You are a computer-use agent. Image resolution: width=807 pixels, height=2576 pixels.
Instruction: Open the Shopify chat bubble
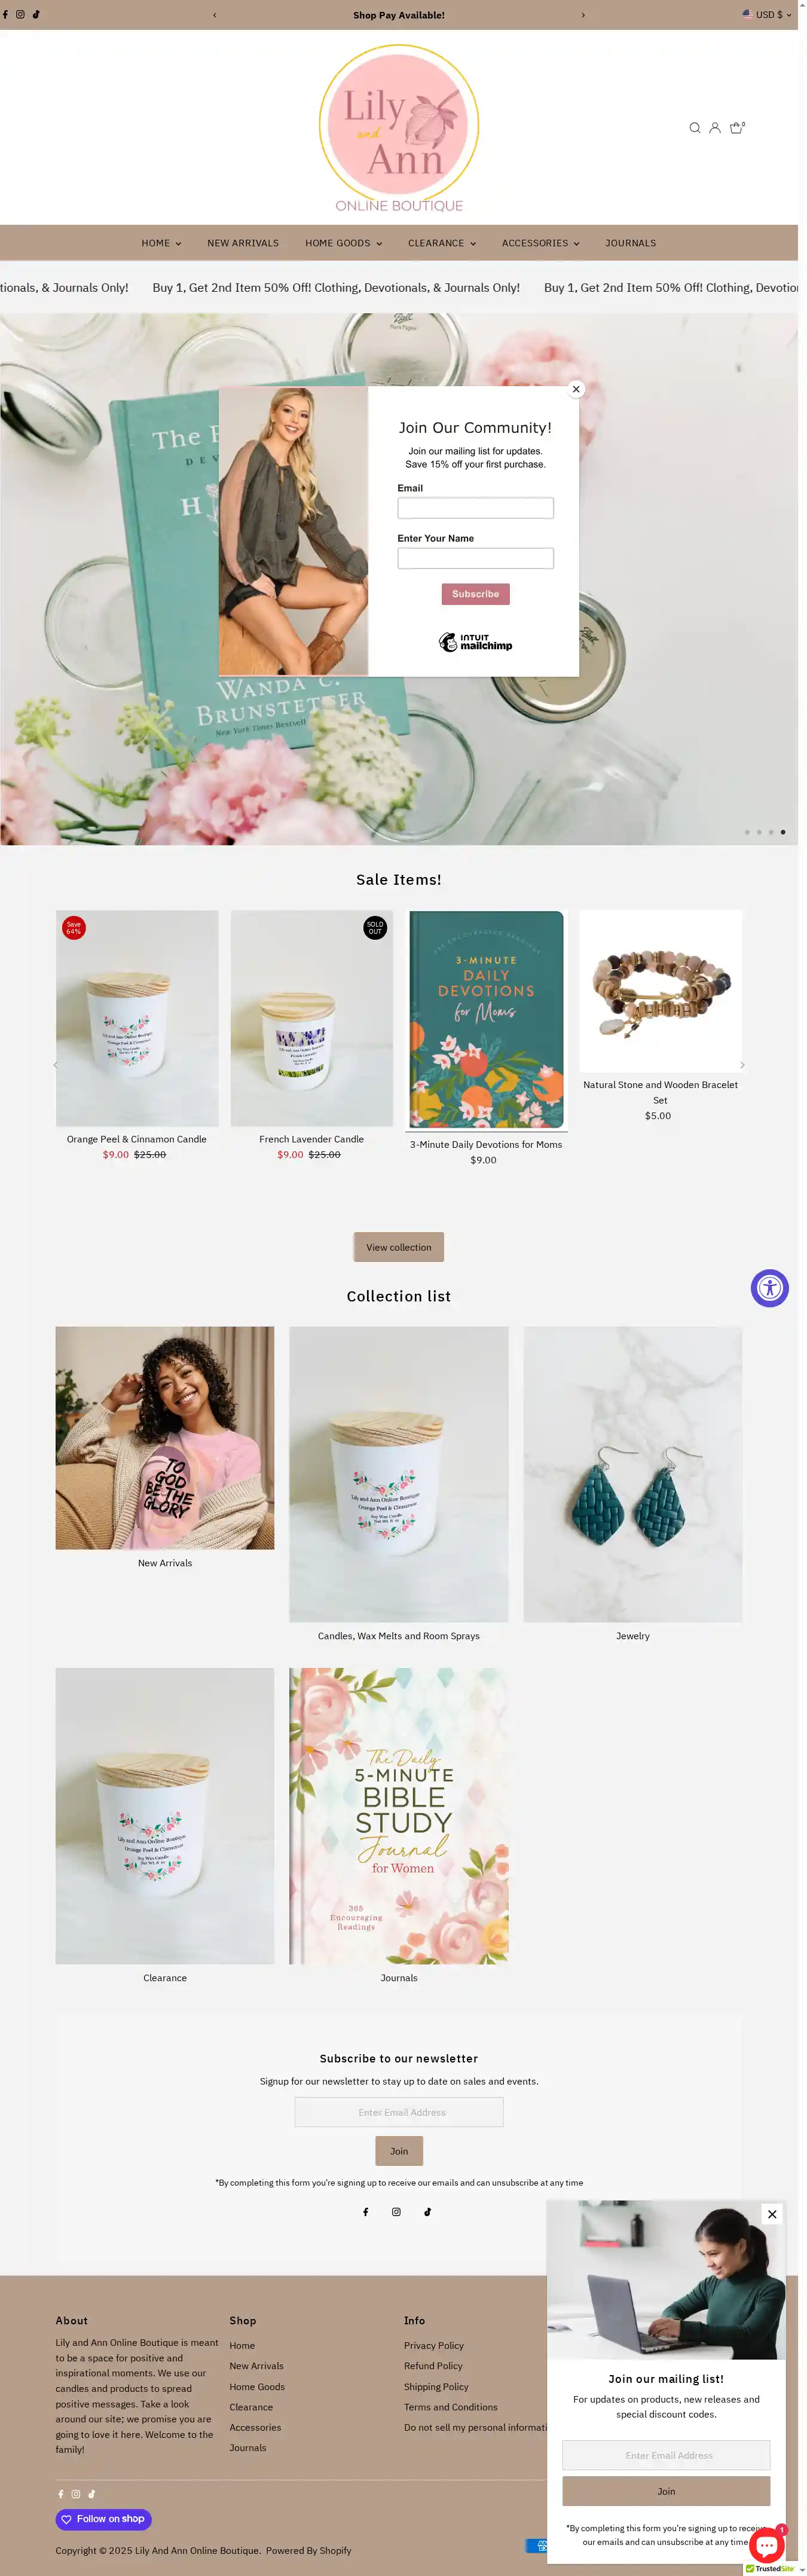tap(767, 2545)
